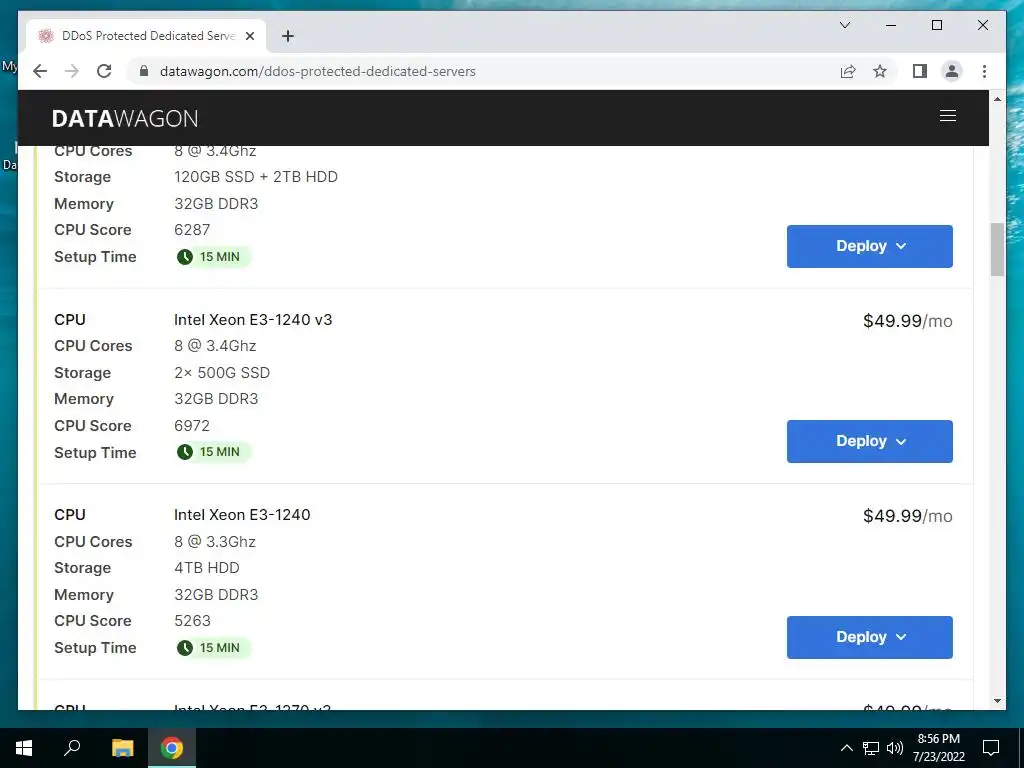Screen dimensions: 1024x768
Task: Click the DATAWAGON logo
Action: (125, 118)
